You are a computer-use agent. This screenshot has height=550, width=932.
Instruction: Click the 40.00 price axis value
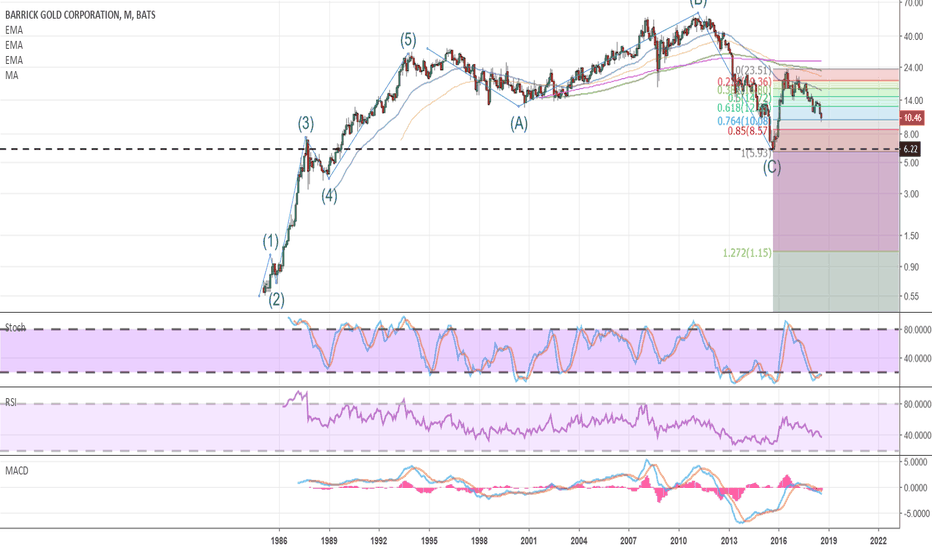point(913,37)
